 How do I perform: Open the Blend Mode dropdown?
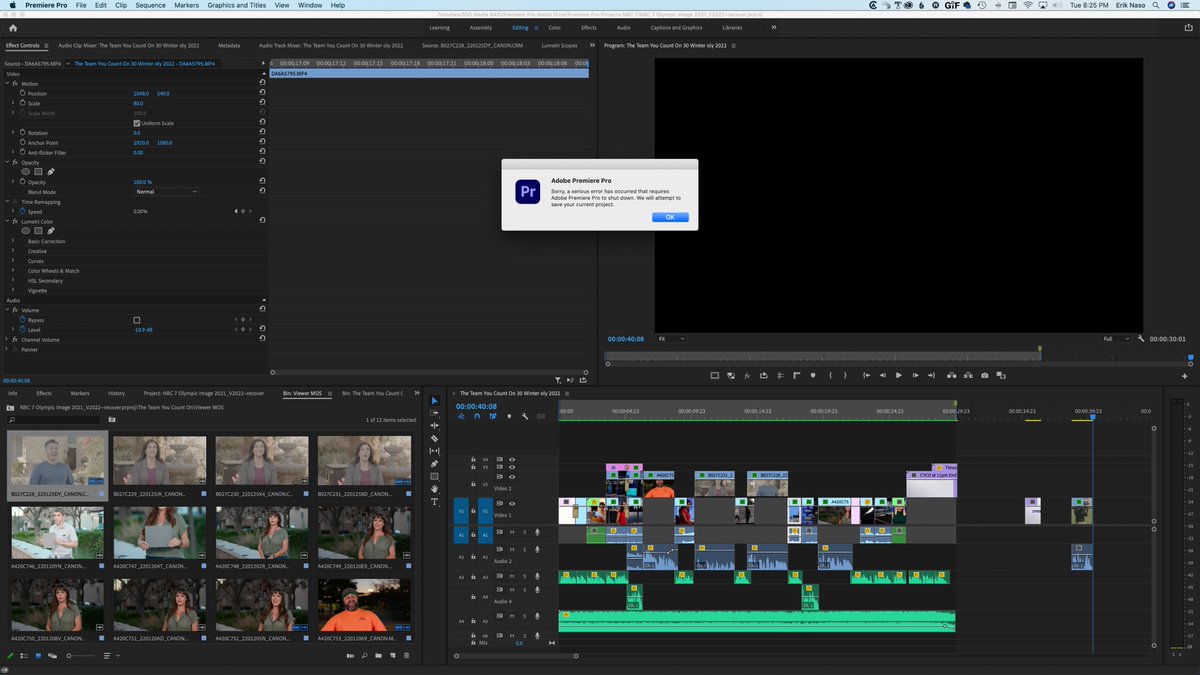click(166, 192)
